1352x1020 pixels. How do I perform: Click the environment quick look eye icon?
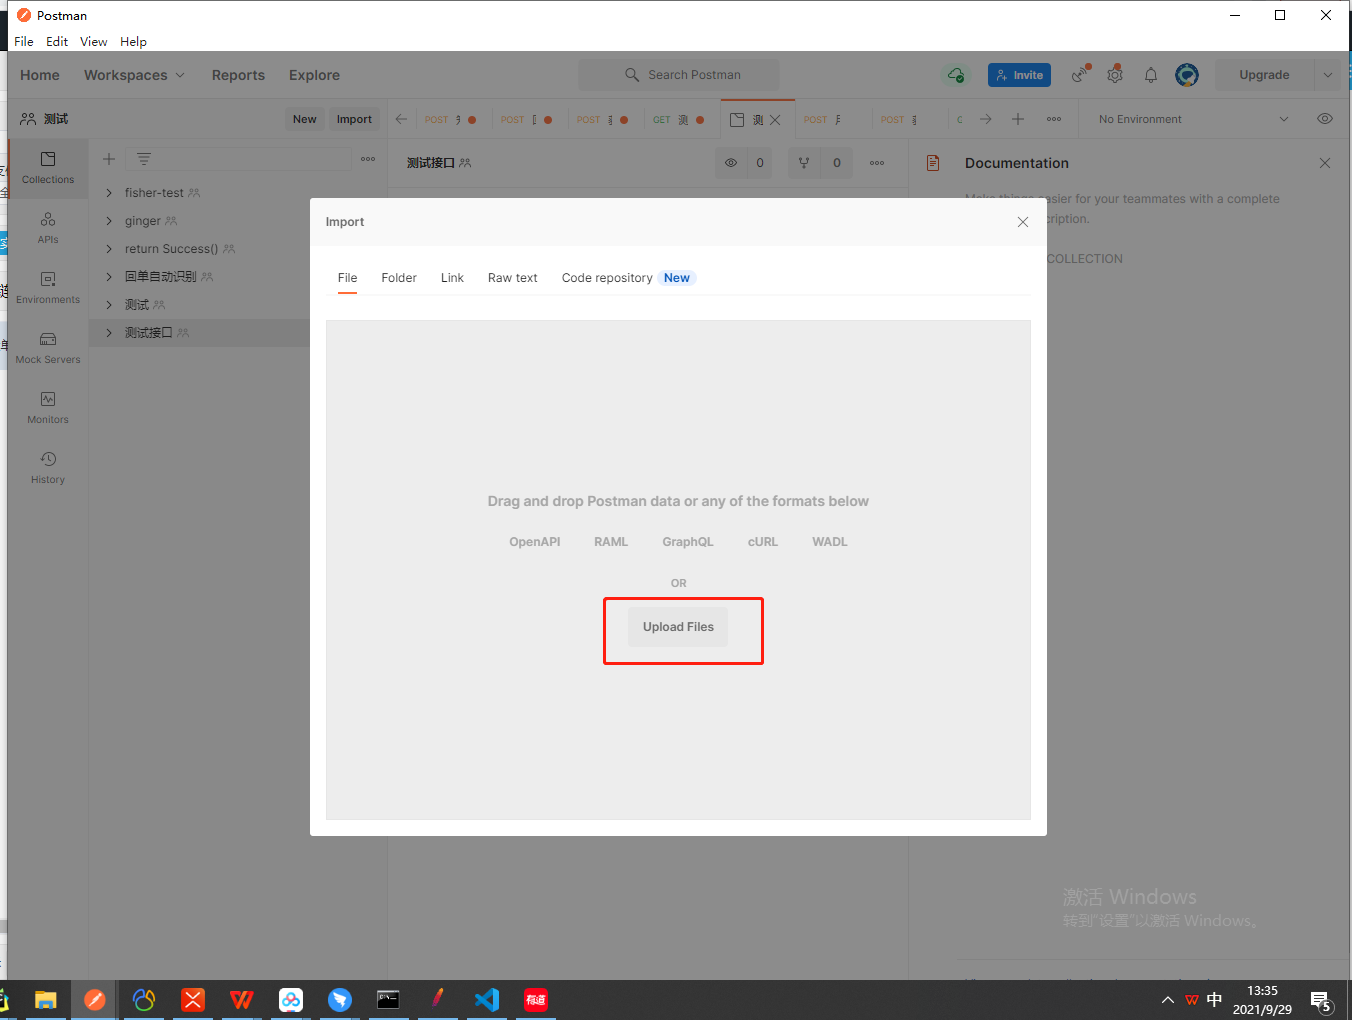pos(1325,119)
